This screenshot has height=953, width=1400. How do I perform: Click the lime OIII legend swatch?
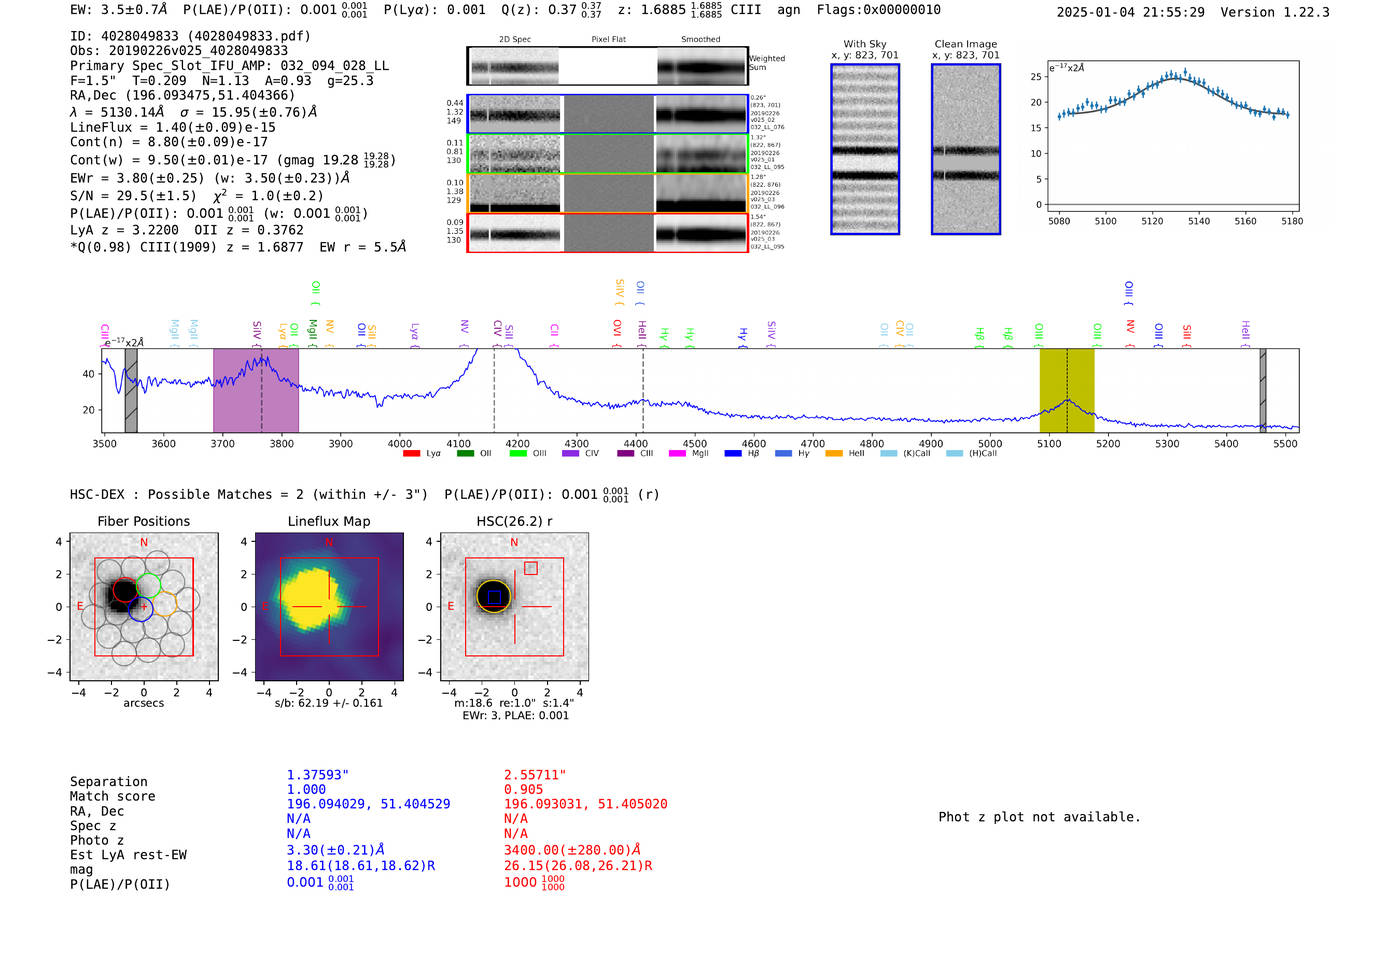coord(518,453)
